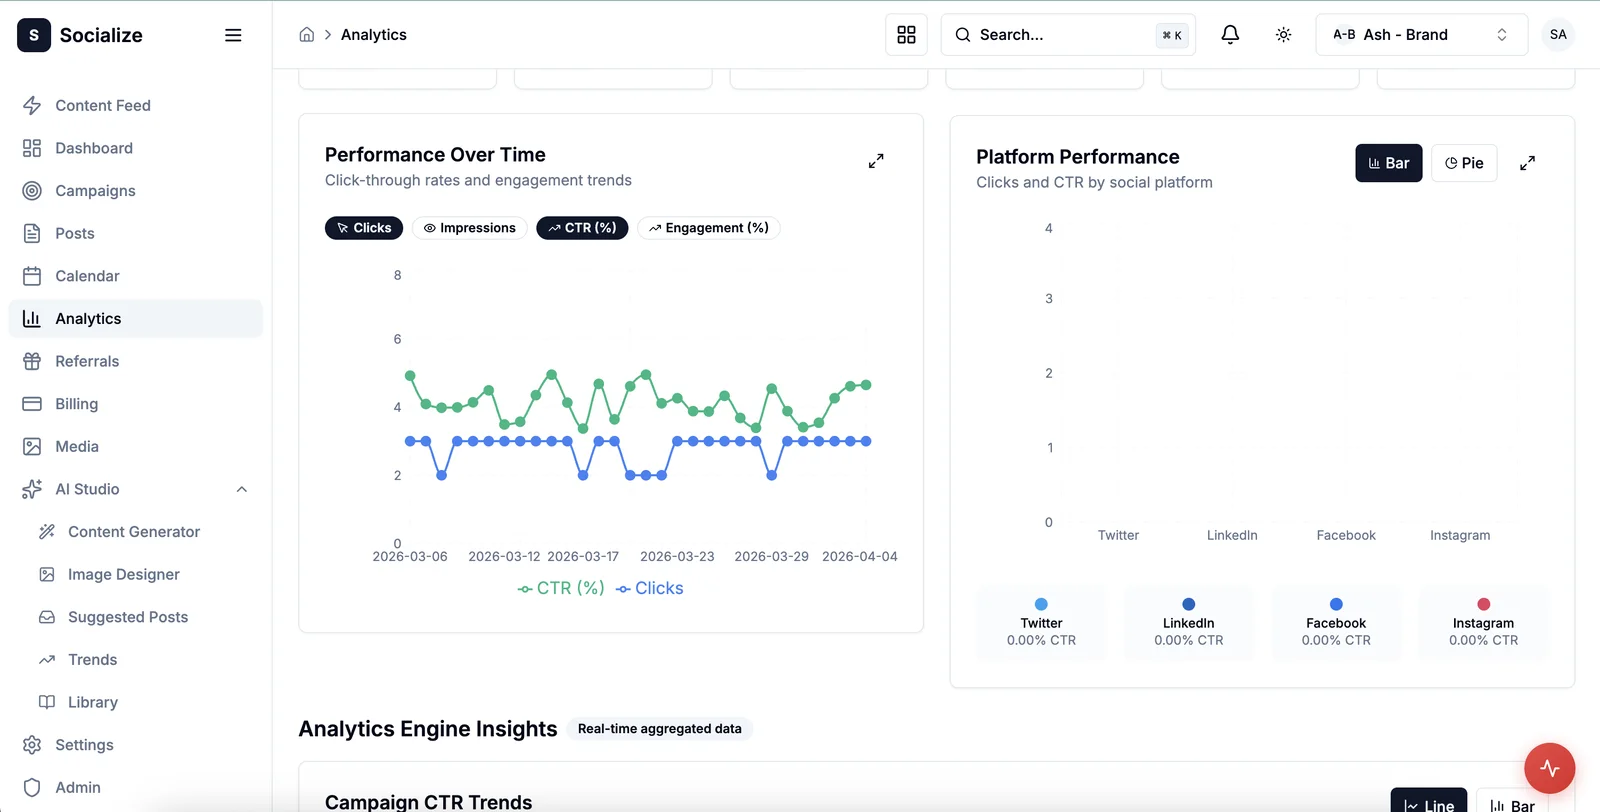The height and width of the screenshot is (812, 1600).
Task: Click the red activity floating button
Action: pyautogui.click(x=1549, y=768)
